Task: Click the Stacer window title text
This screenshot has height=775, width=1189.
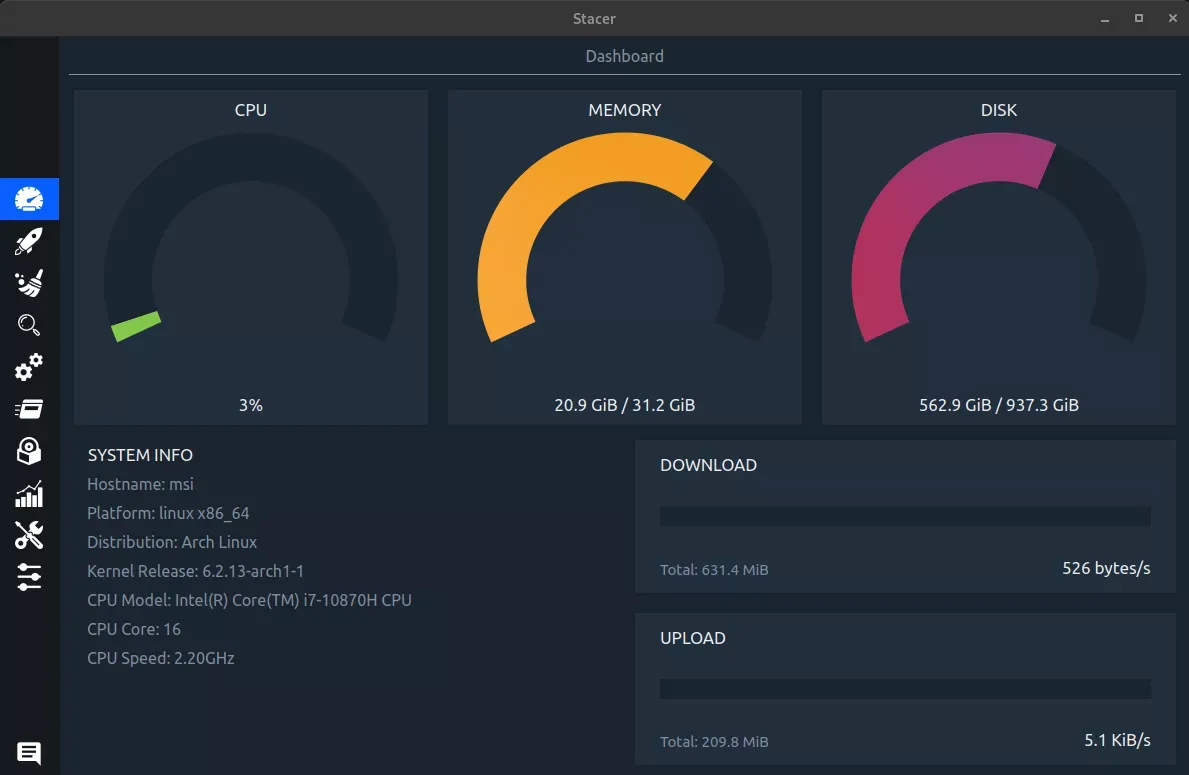Action: pyautogui.click(x=594, y=18)
